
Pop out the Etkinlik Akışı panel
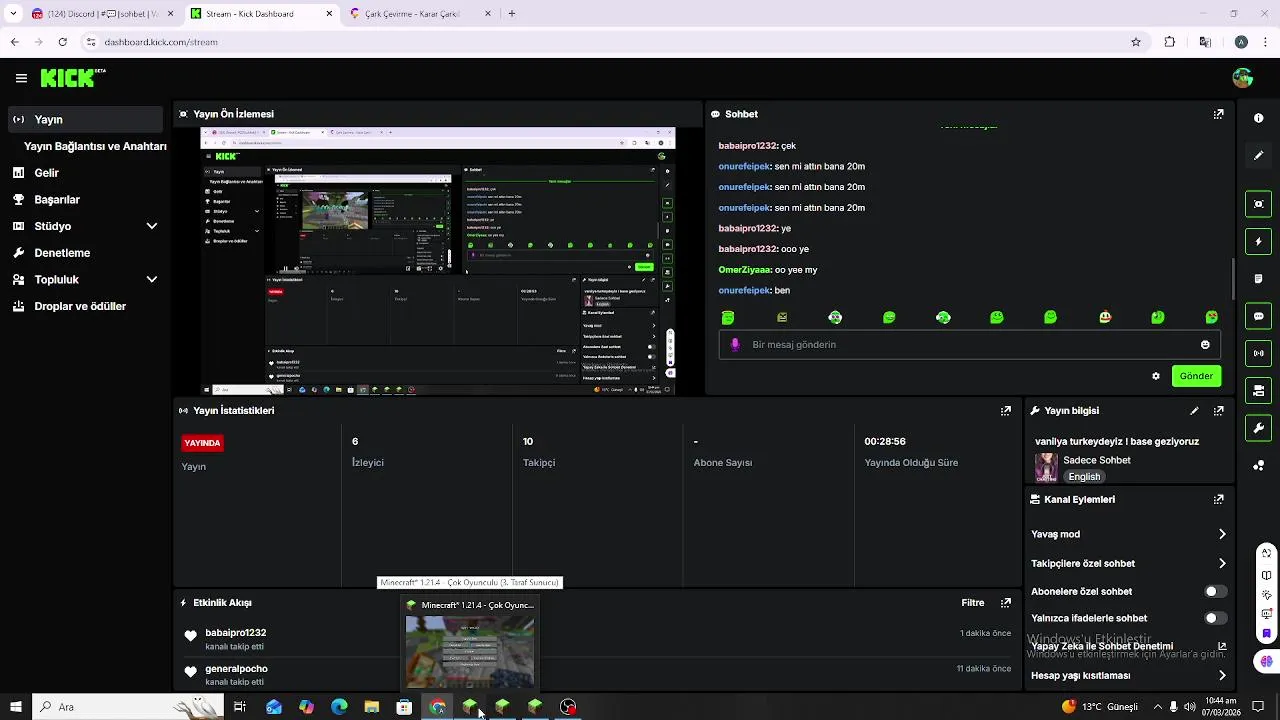pyautogui.click(x=1006, y=603)
